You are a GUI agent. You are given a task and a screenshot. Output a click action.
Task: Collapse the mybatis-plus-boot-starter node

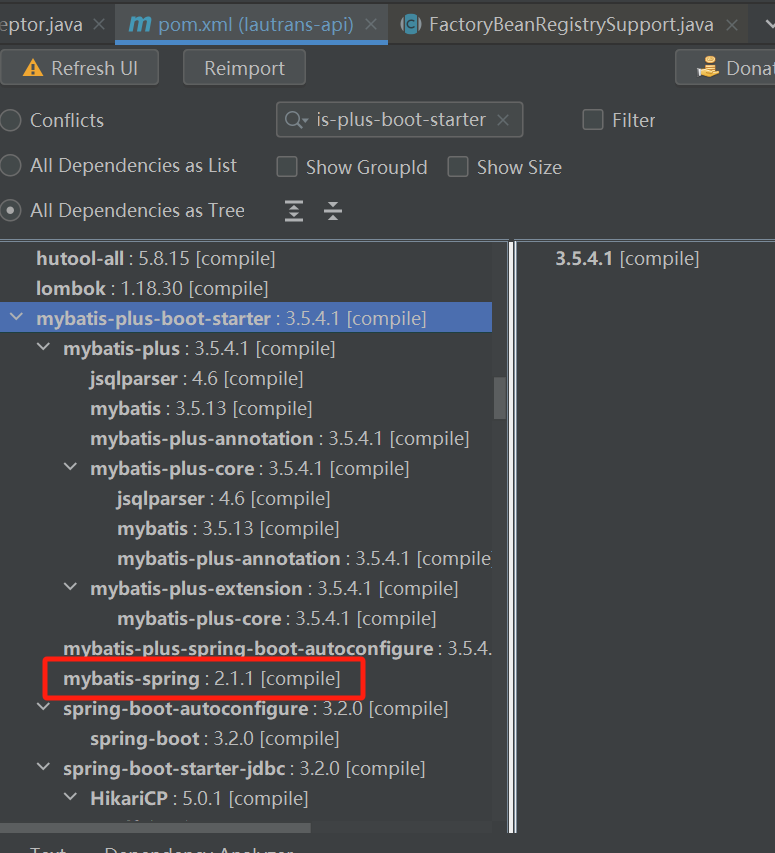pyautogui.click(x=16, y=317)
